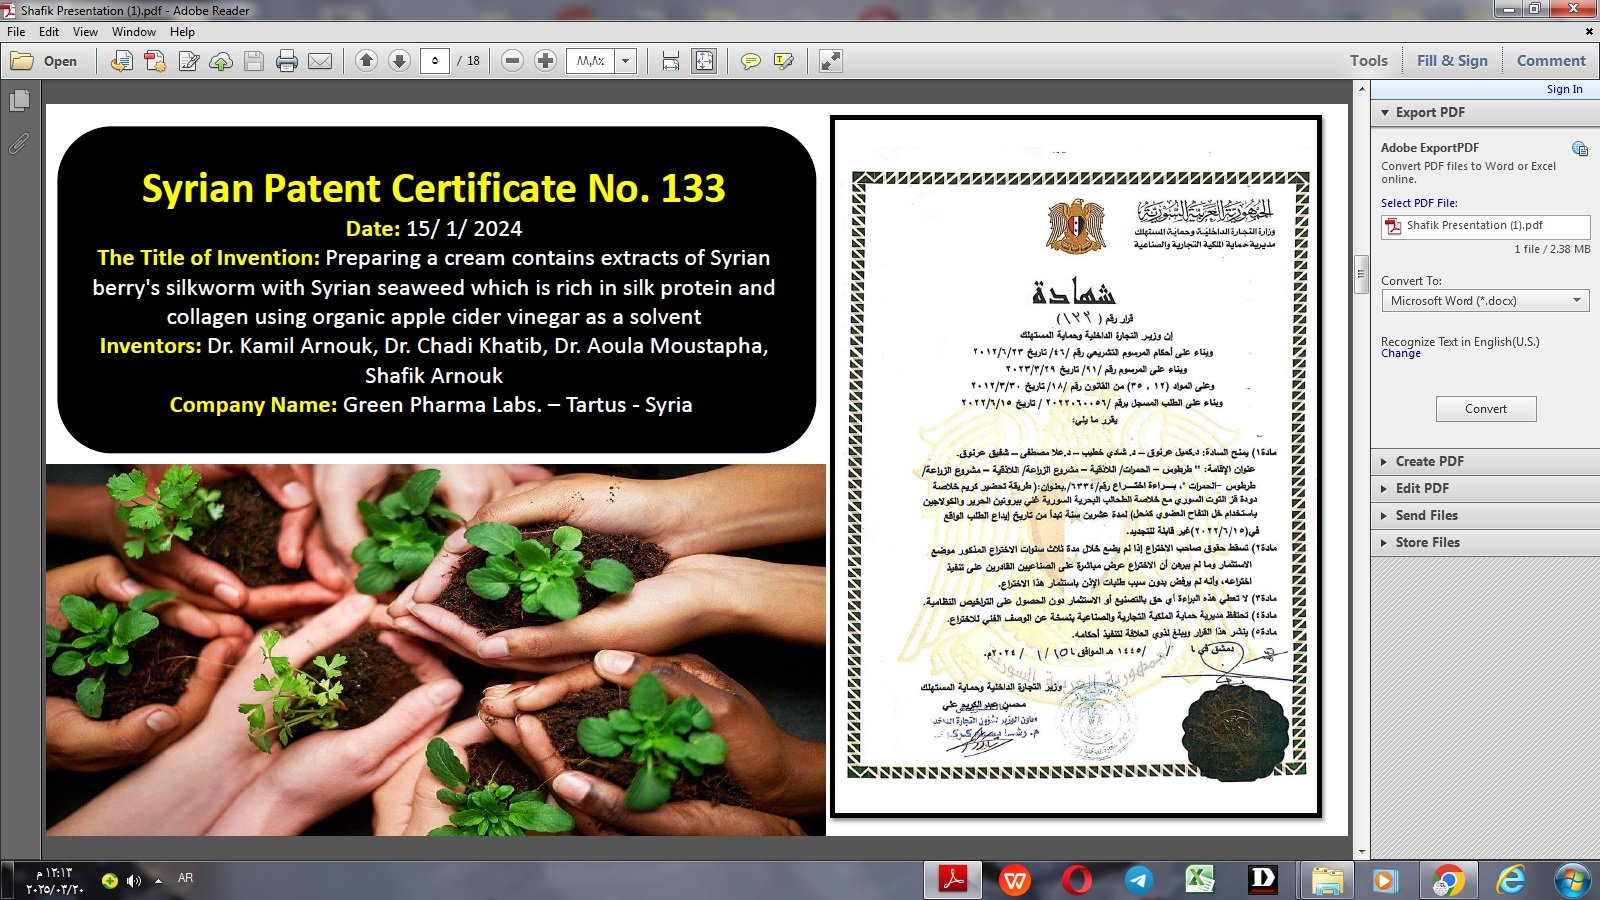
Task: Switch to the Fill & Sign tab
Action: coord(1451,60)
